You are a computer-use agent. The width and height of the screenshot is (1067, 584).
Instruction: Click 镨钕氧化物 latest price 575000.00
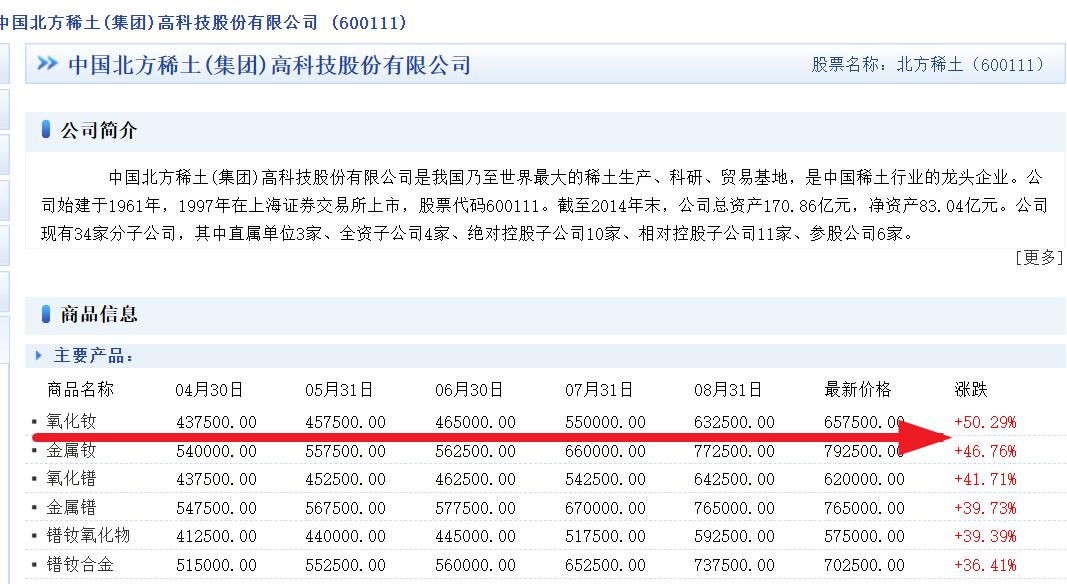pyautogui.click(x=864, y=537)
